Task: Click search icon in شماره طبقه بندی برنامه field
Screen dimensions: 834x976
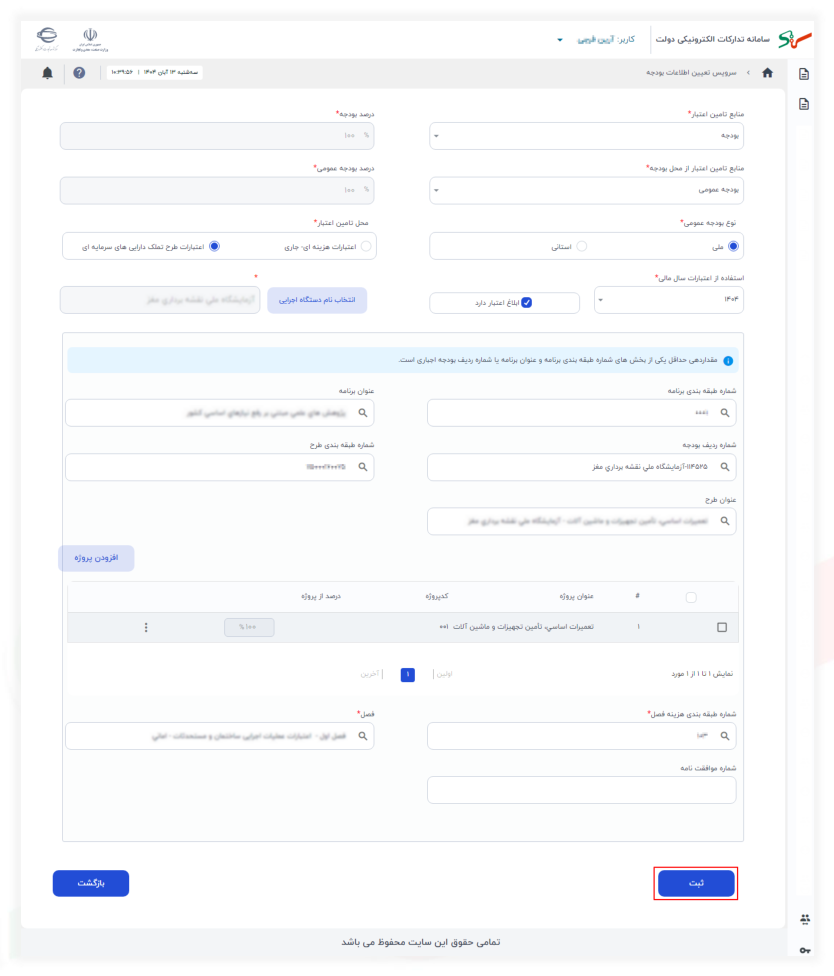Action: pos(725,413)
